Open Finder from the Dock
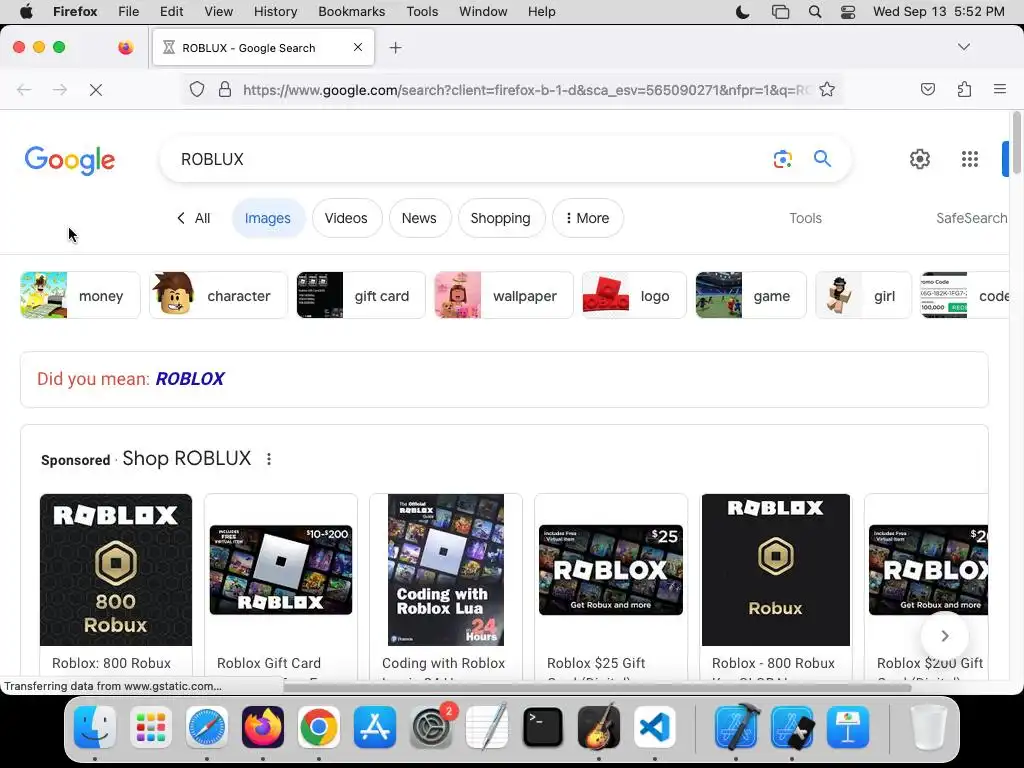 click(95, 726)
